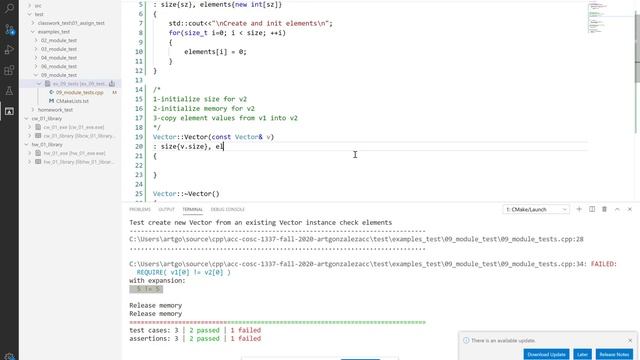The height and width of the screenshot is (360, 640).
Task: Click line number 19 in the gutter
Action: click(x=139, y=137)
